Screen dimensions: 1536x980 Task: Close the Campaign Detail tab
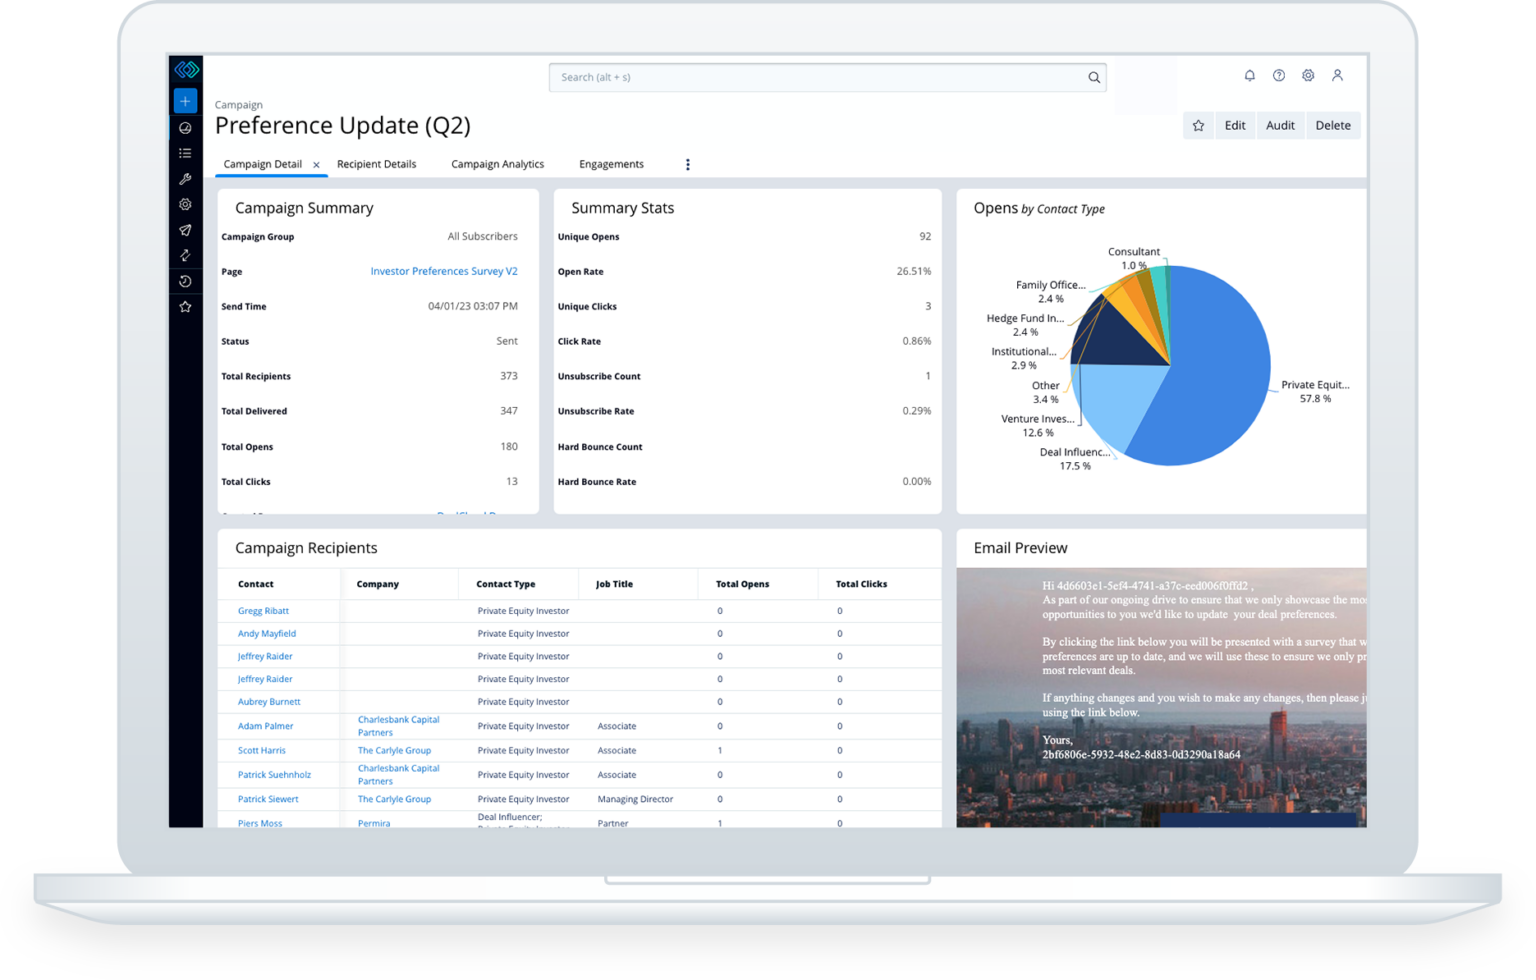pyautogui.click(x=316, y=163)
